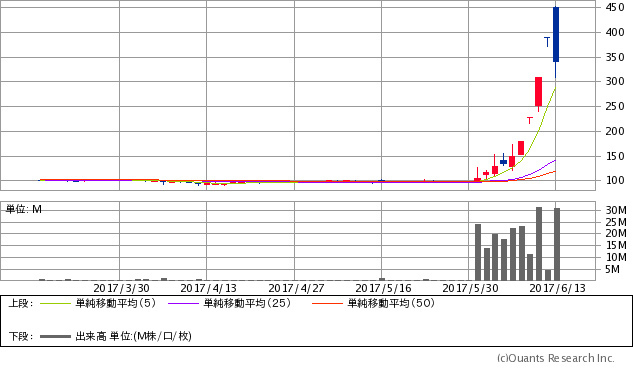633x370 pixels.
Task: Click the 2017/3/30 date label
Action: click(121, 288)
